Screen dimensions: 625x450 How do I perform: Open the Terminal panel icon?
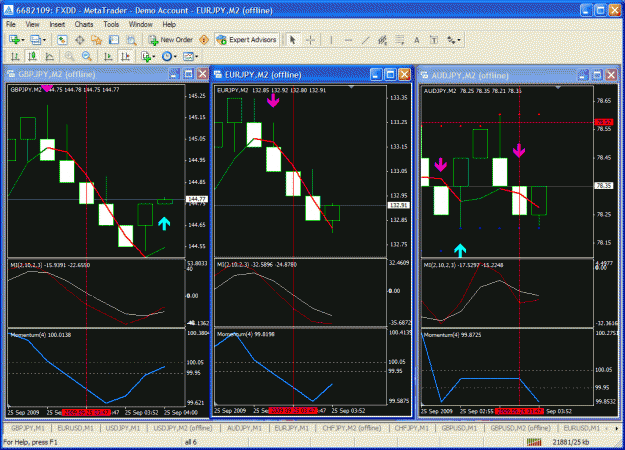[x=114, y=39]
